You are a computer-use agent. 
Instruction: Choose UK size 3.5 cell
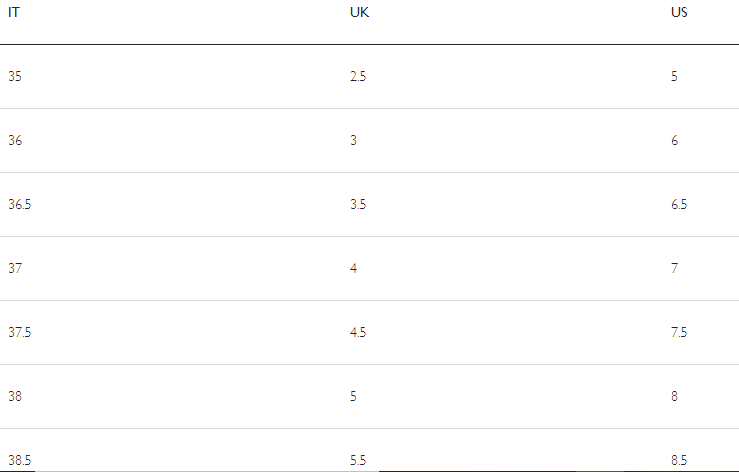[x=358, y=205]
